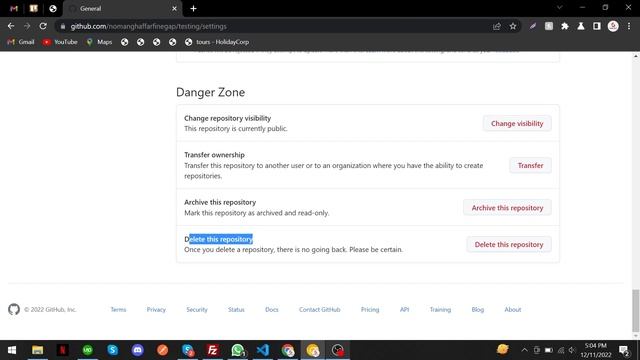This screenshot has width=640, height=360.
Task: Open first unnamed globe bookmark after Maps
Action: tap(124, 42)
